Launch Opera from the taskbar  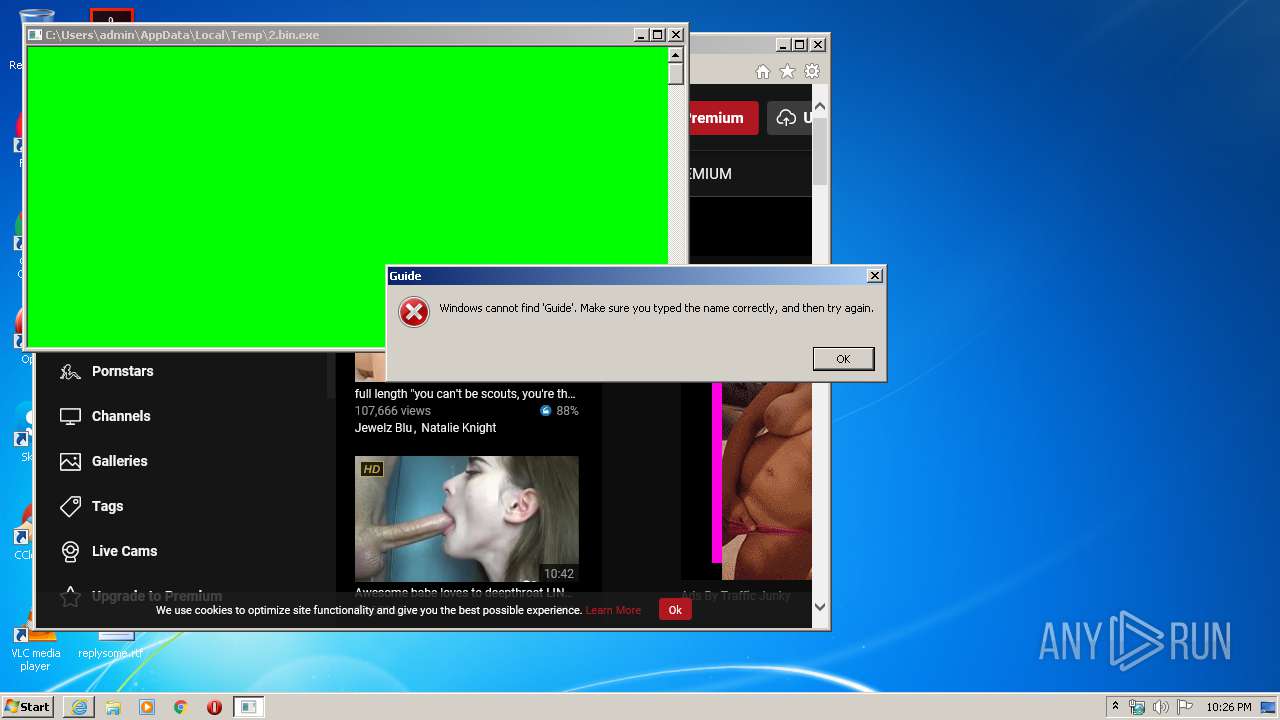[214, 707]
